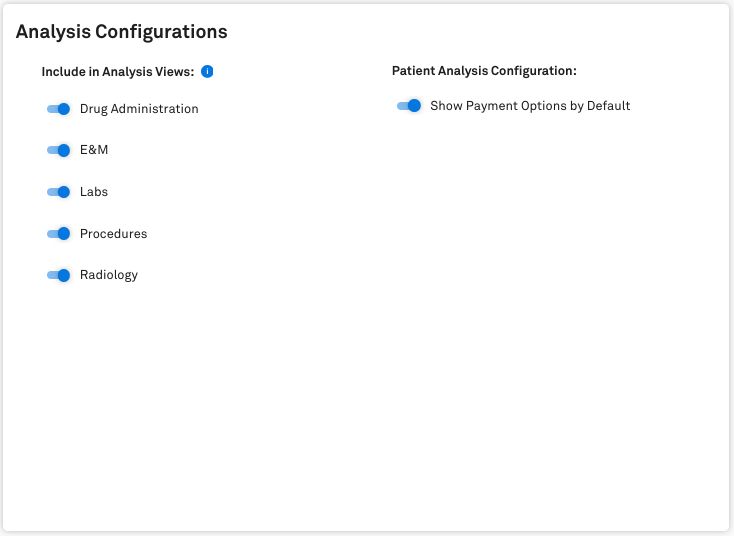The height and width of the screenshot is (536, 734).
Task: Click the Show Payment Options by Default label
Action: click(530, 106)
